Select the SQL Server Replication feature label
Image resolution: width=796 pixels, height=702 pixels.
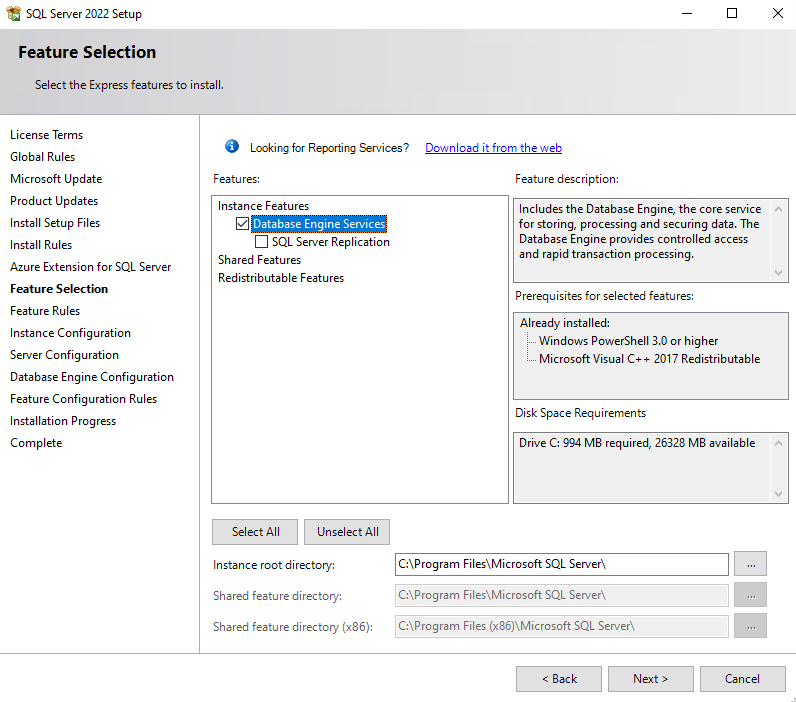click(x=330, y=242)
